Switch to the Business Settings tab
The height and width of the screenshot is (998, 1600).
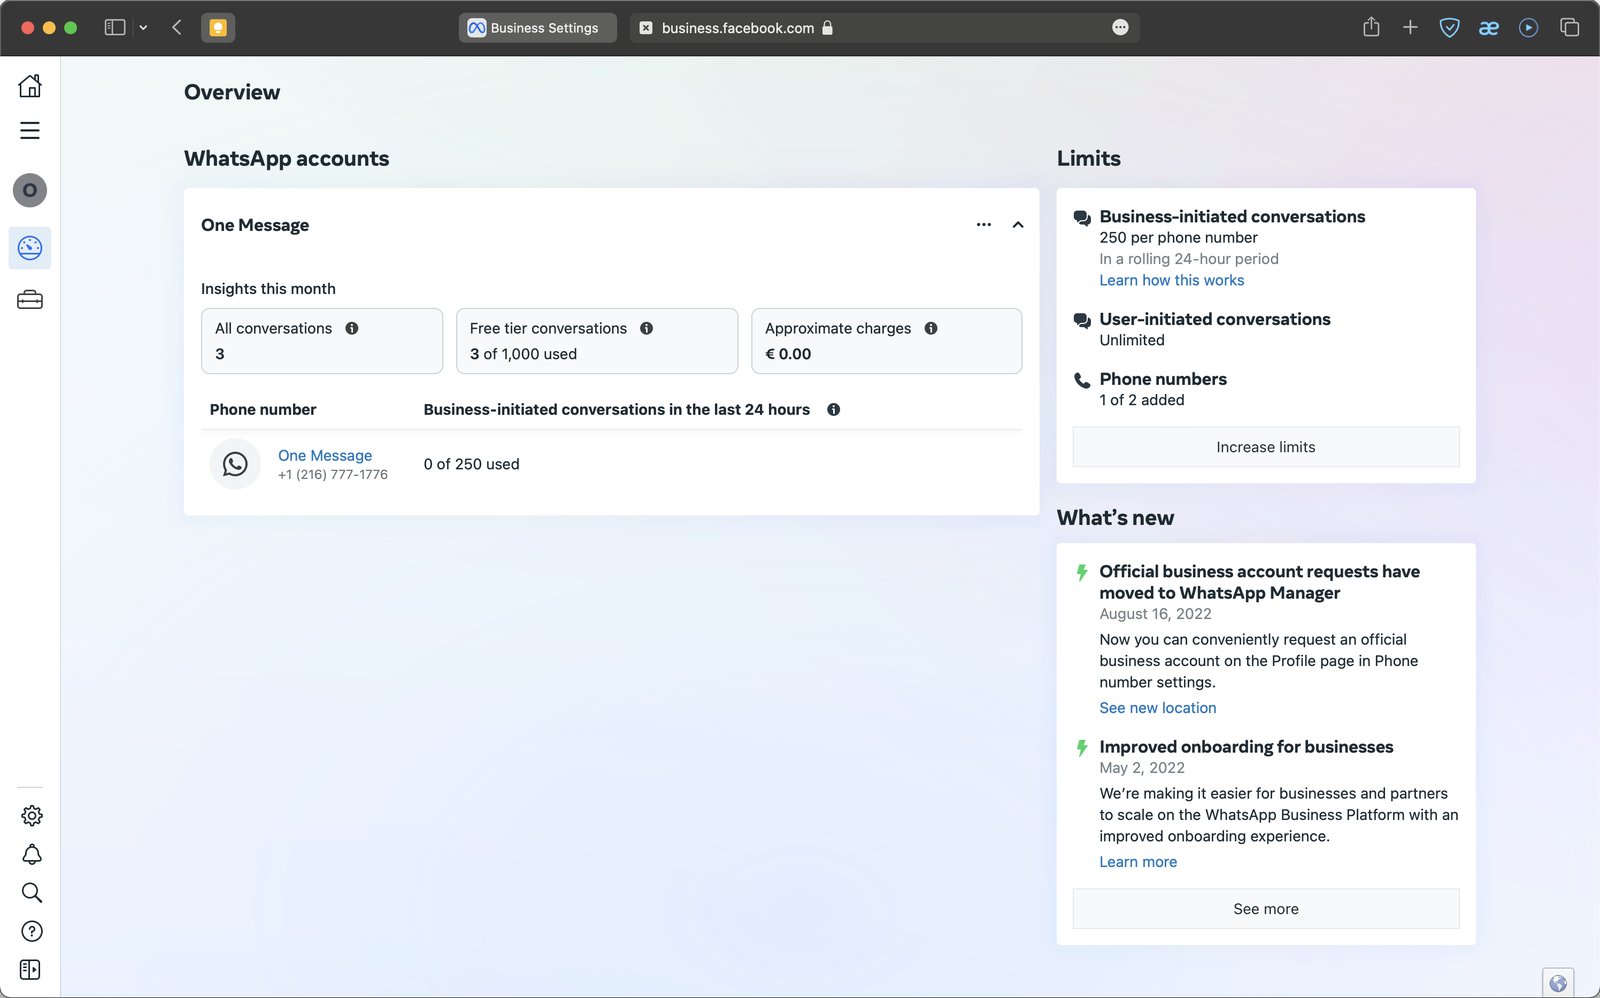pyautogui.click(x=538, y=28)
